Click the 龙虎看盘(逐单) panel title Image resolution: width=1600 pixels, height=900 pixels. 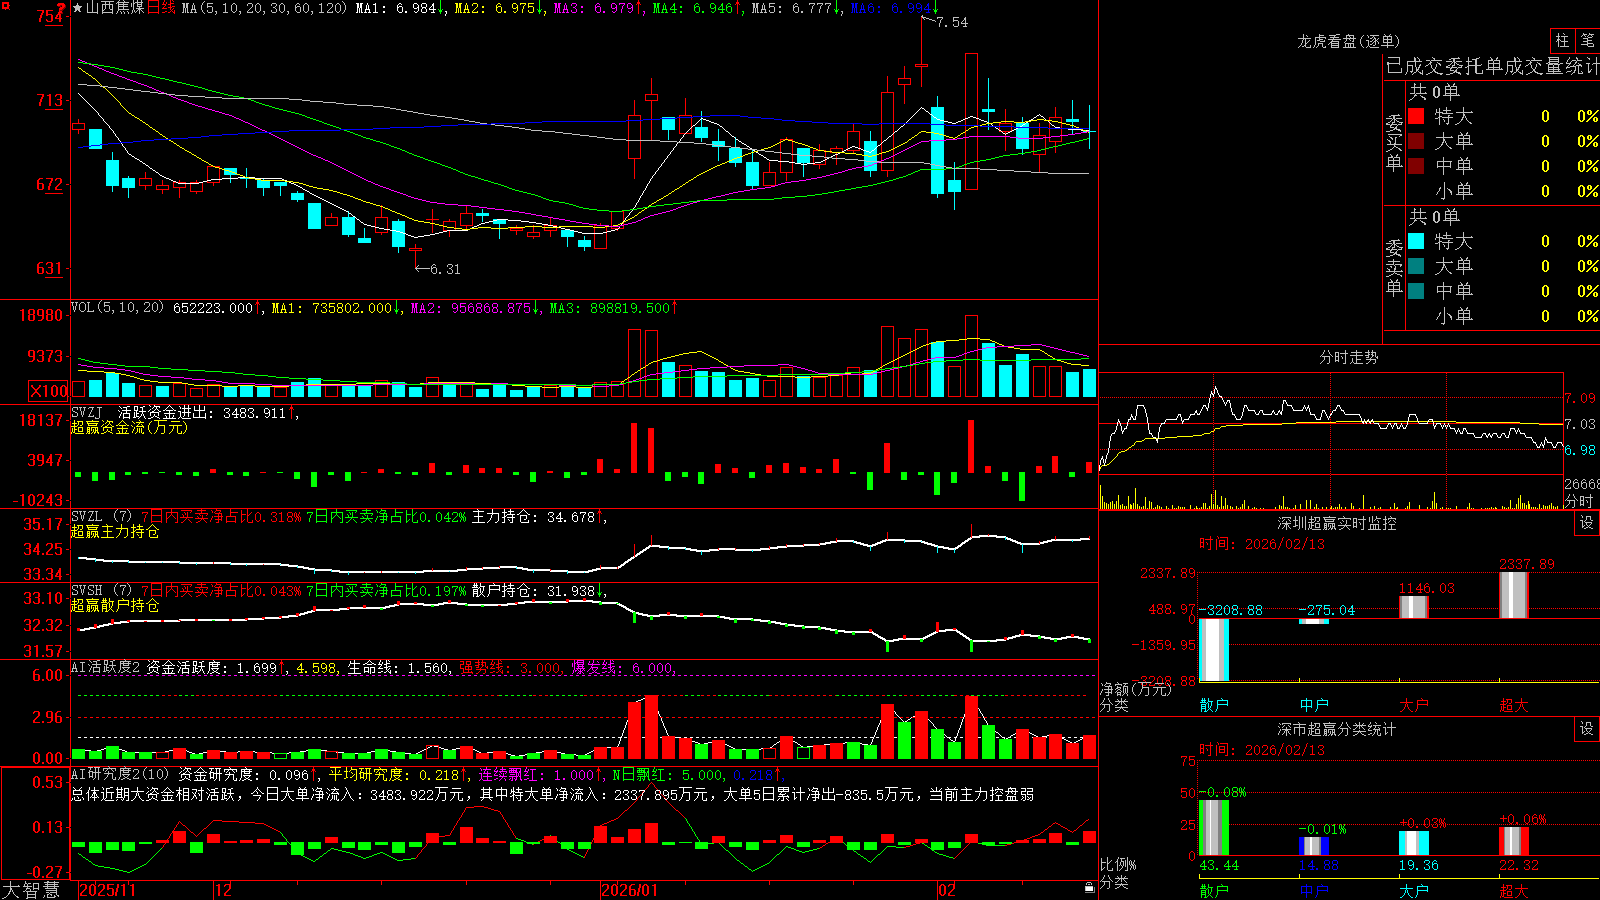(1348, 41)
